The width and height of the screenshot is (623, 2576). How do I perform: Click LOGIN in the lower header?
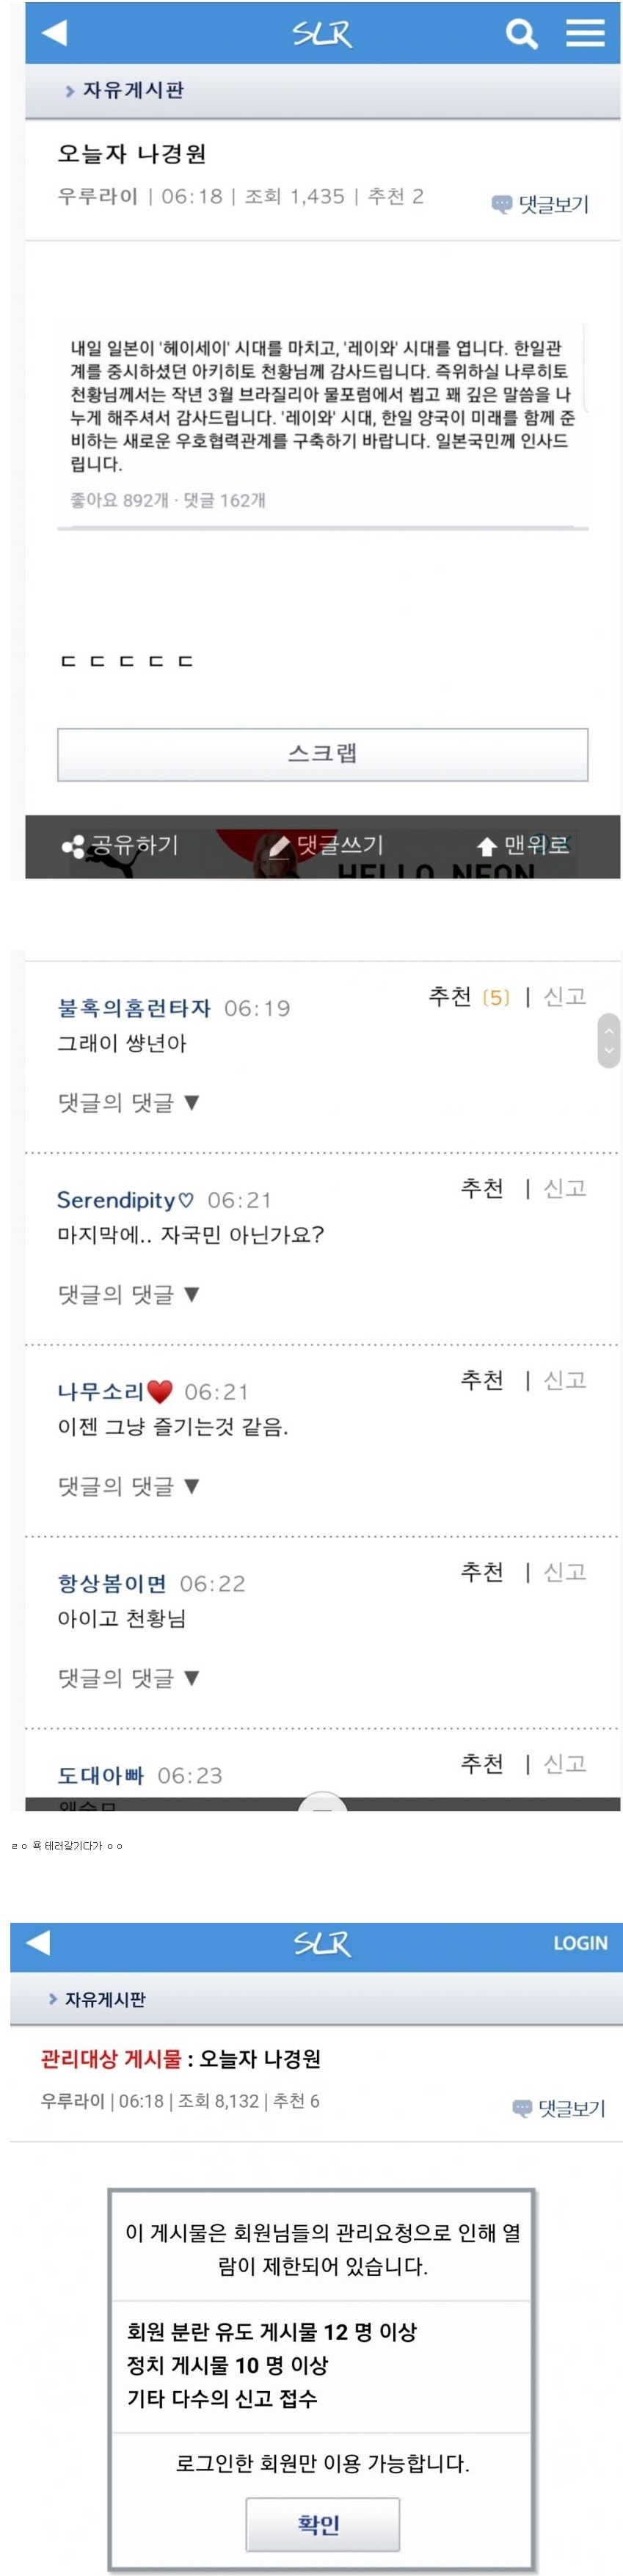pyautogui.click(x=580, y=1943)
